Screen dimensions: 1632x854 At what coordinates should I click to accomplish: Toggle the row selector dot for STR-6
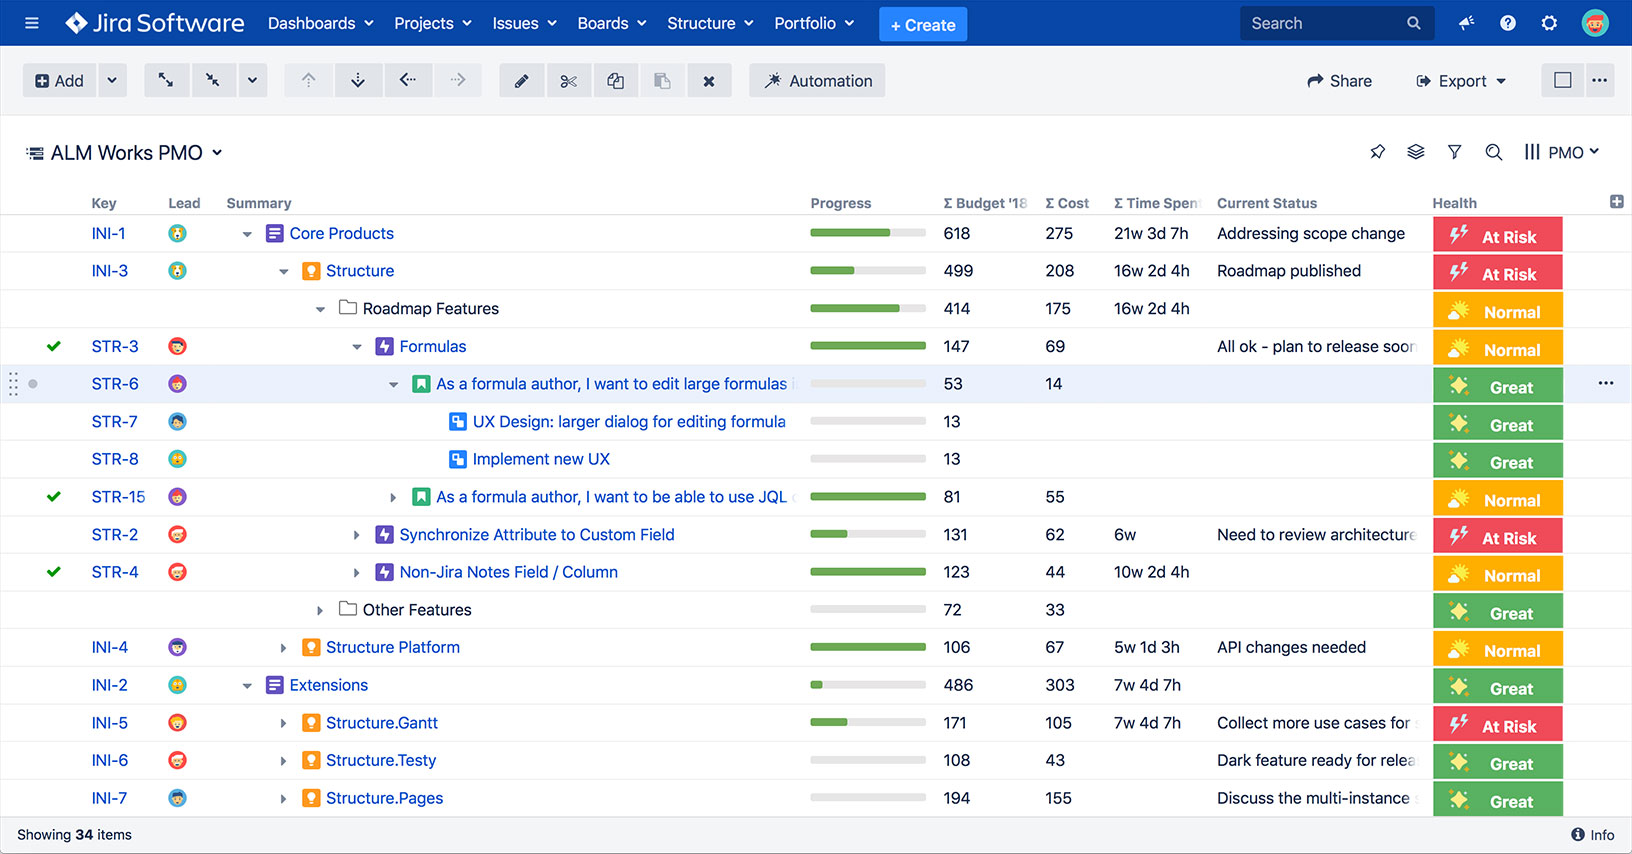point(33,384)
